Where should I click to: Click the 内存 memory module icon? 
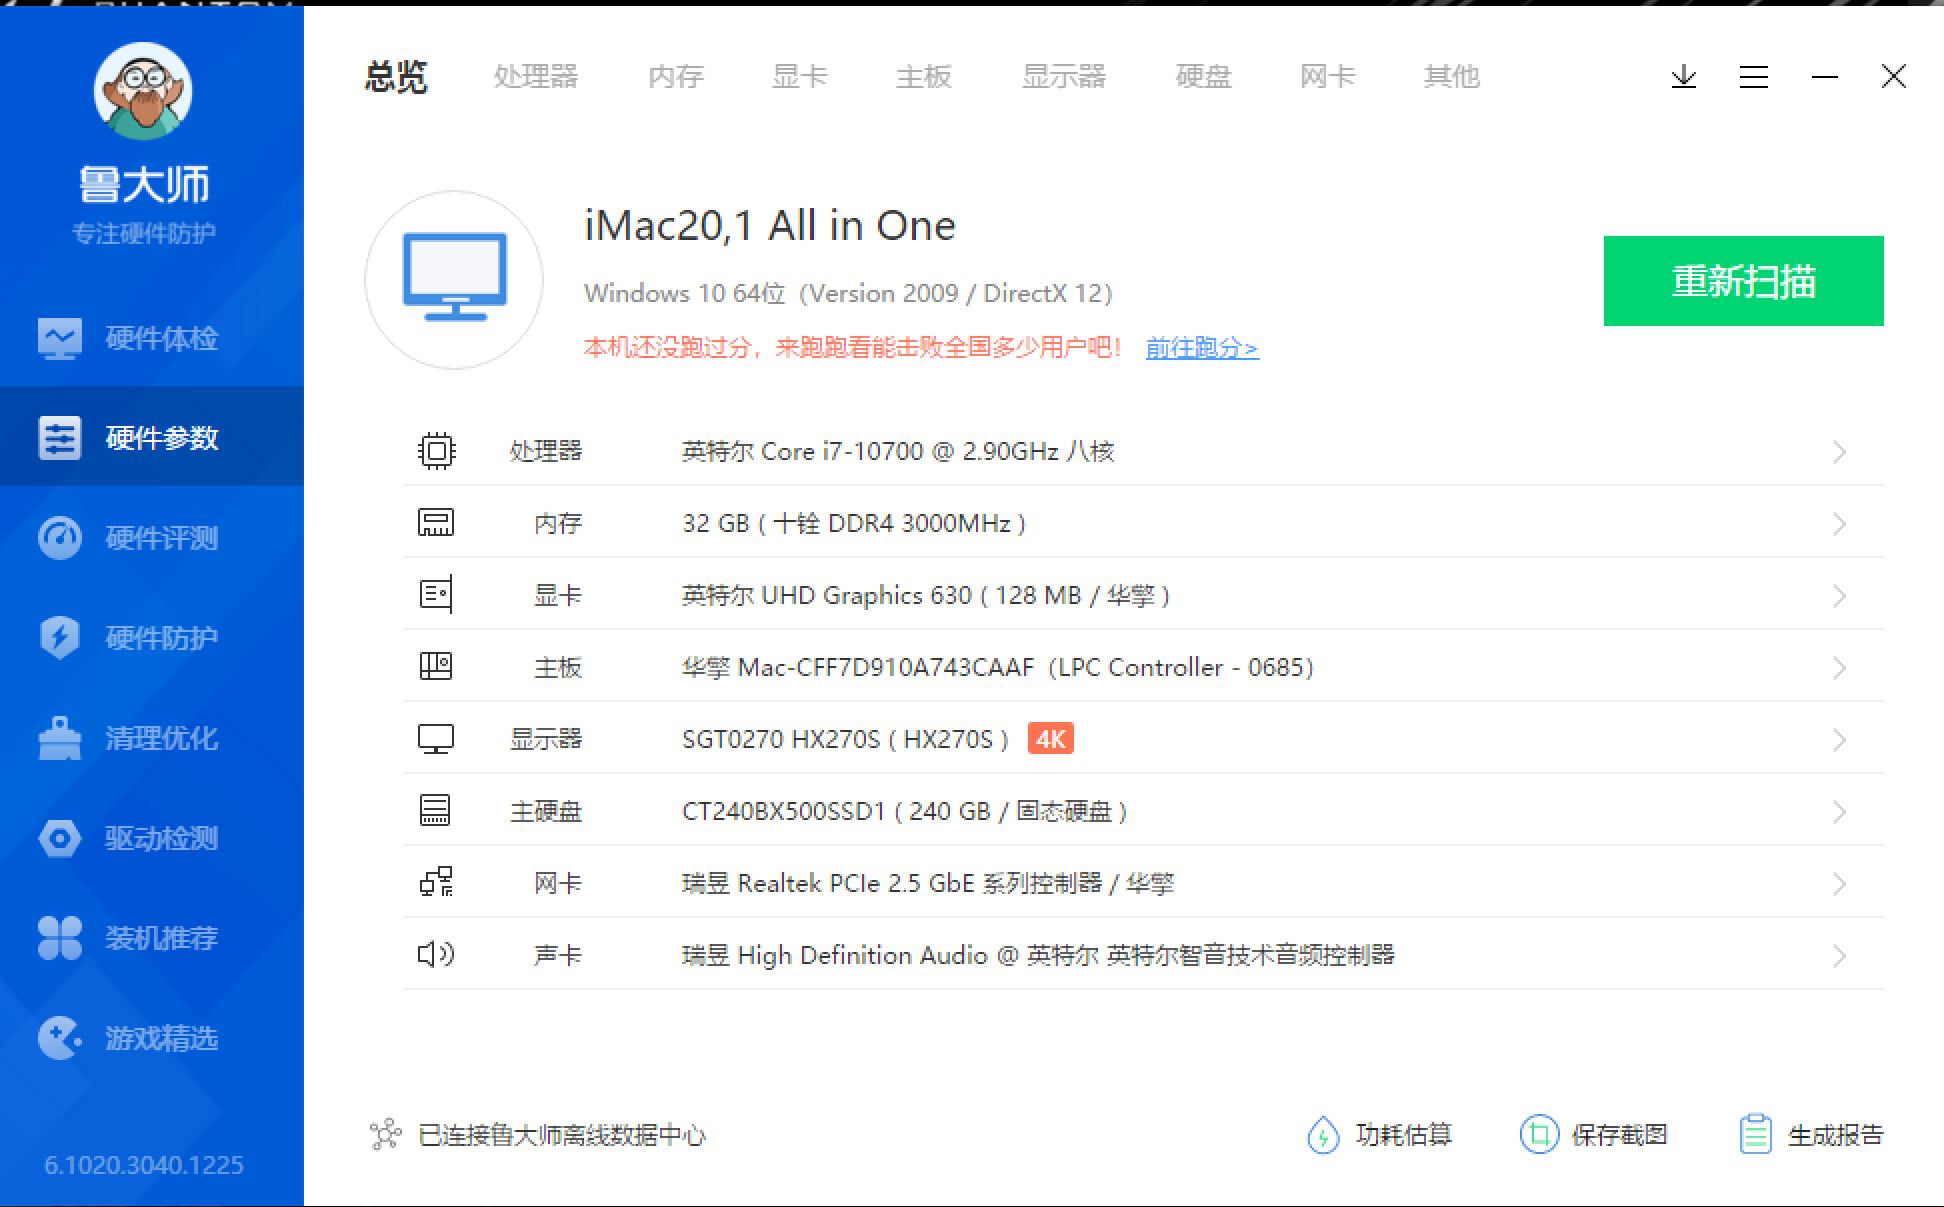[x=436, y=523]
